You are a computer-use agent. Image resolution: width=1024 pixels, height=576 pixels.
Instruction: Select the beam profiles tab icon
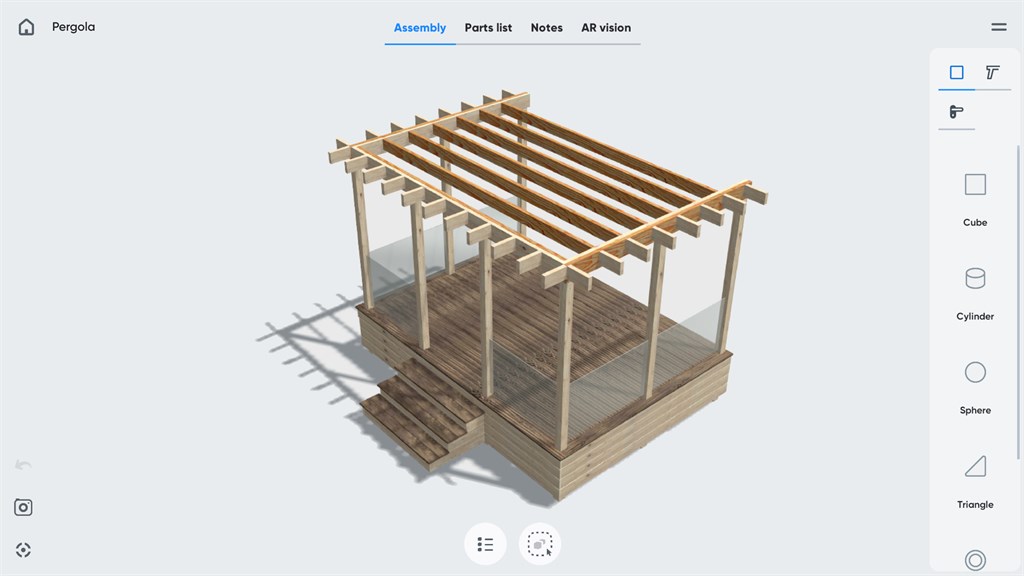coord(993,72)
